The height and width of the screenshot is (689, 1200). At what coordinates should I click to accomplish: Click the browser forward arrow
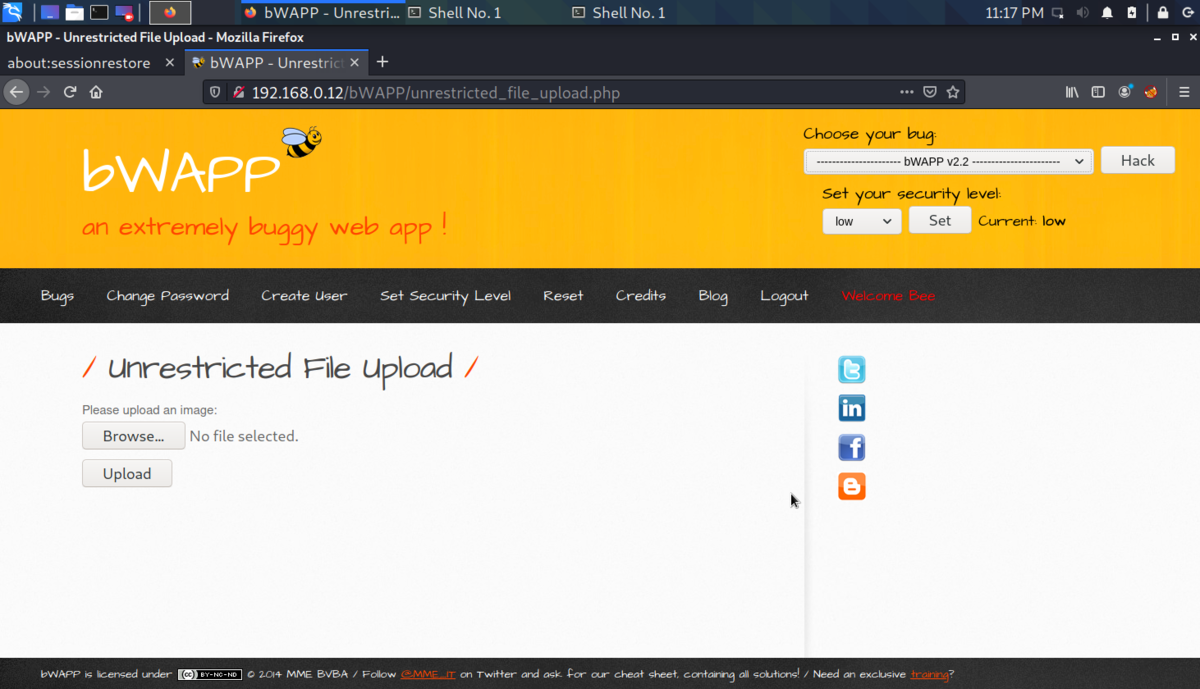[43, 92]
